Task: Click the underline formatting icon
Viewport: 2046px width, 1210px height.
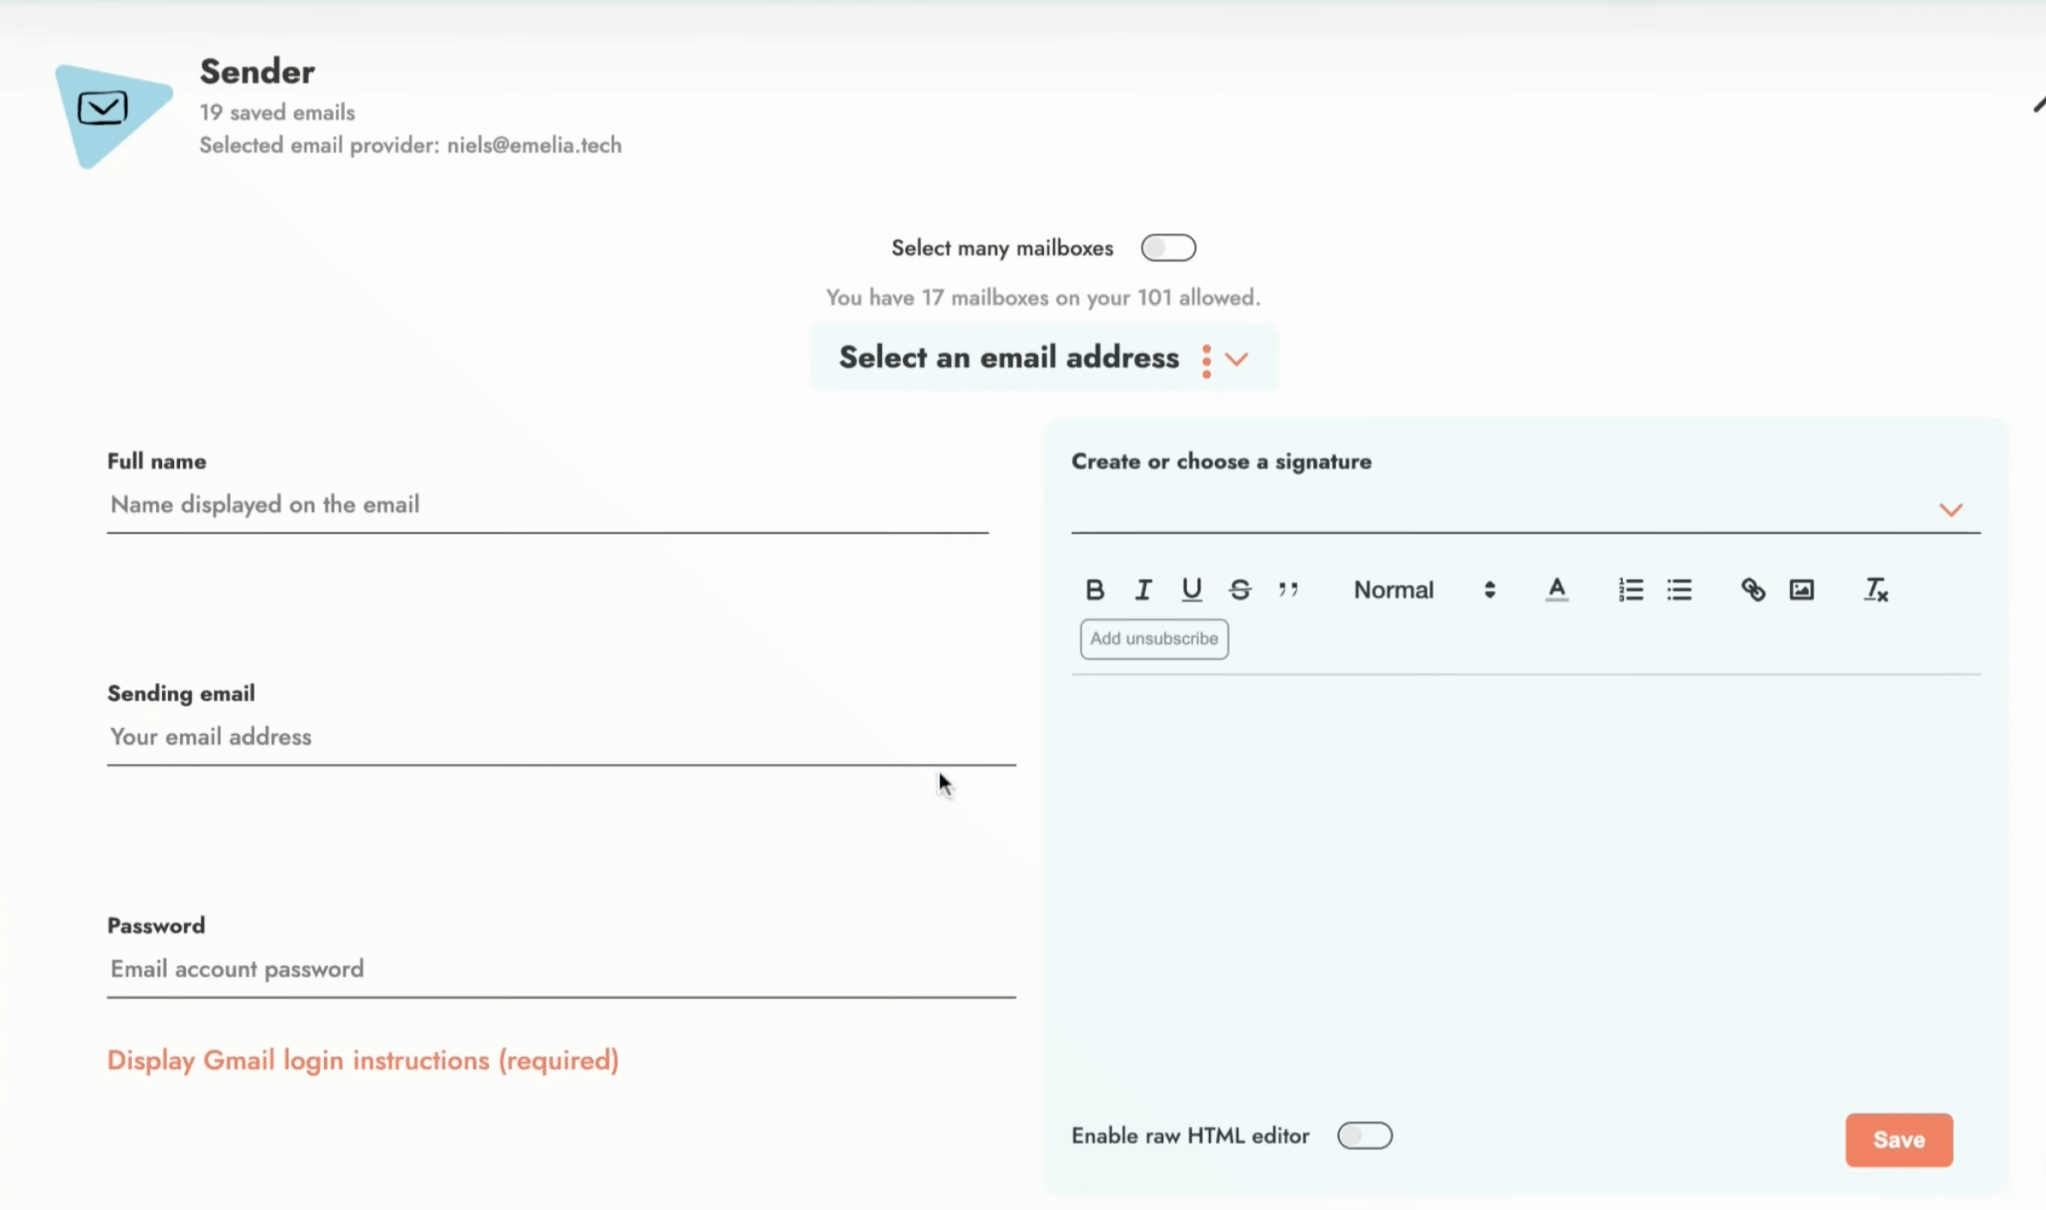Action: (x=1191, y=590)
